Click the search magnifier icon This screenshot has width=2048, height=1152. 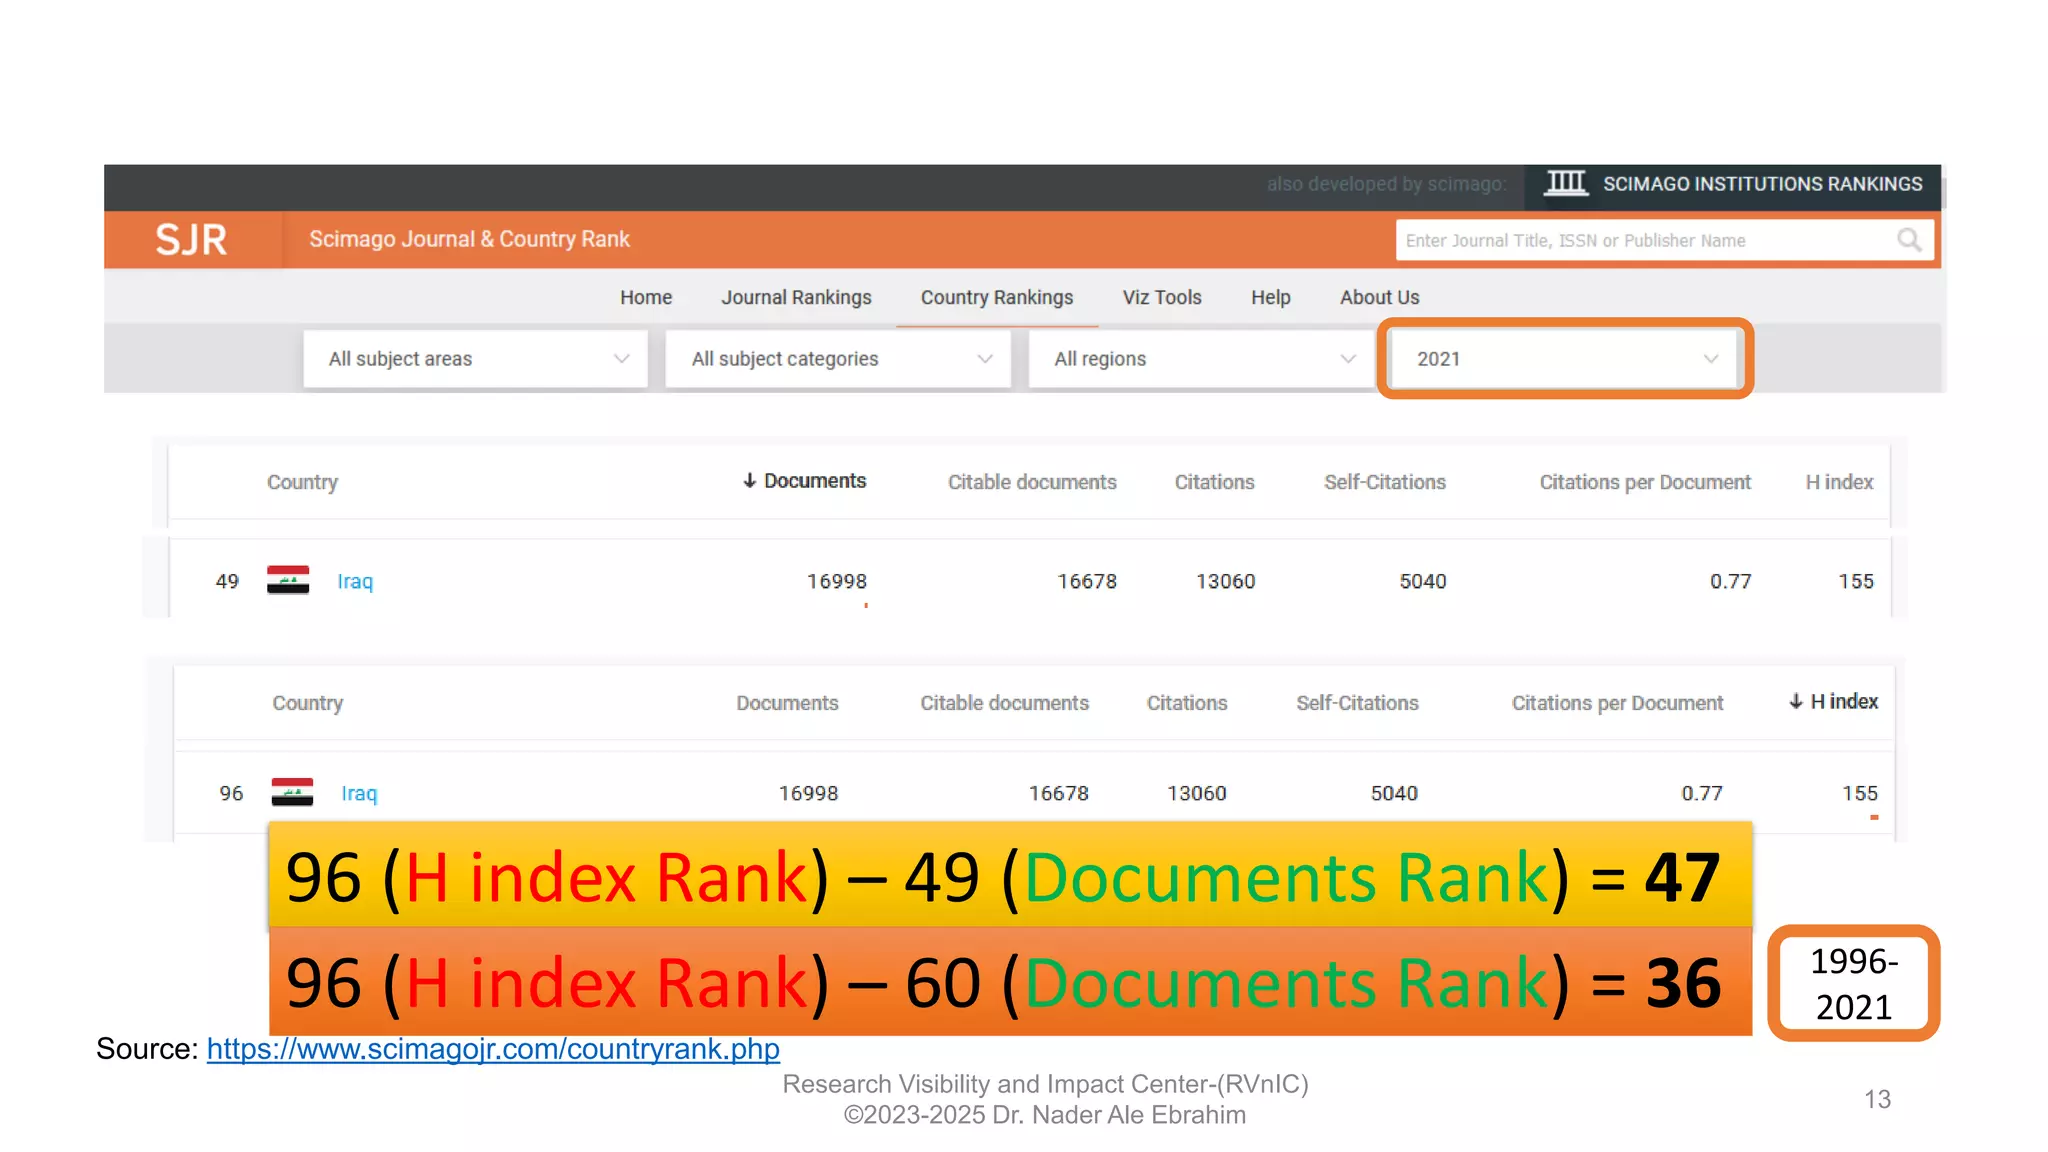[x=1909, y=240]
